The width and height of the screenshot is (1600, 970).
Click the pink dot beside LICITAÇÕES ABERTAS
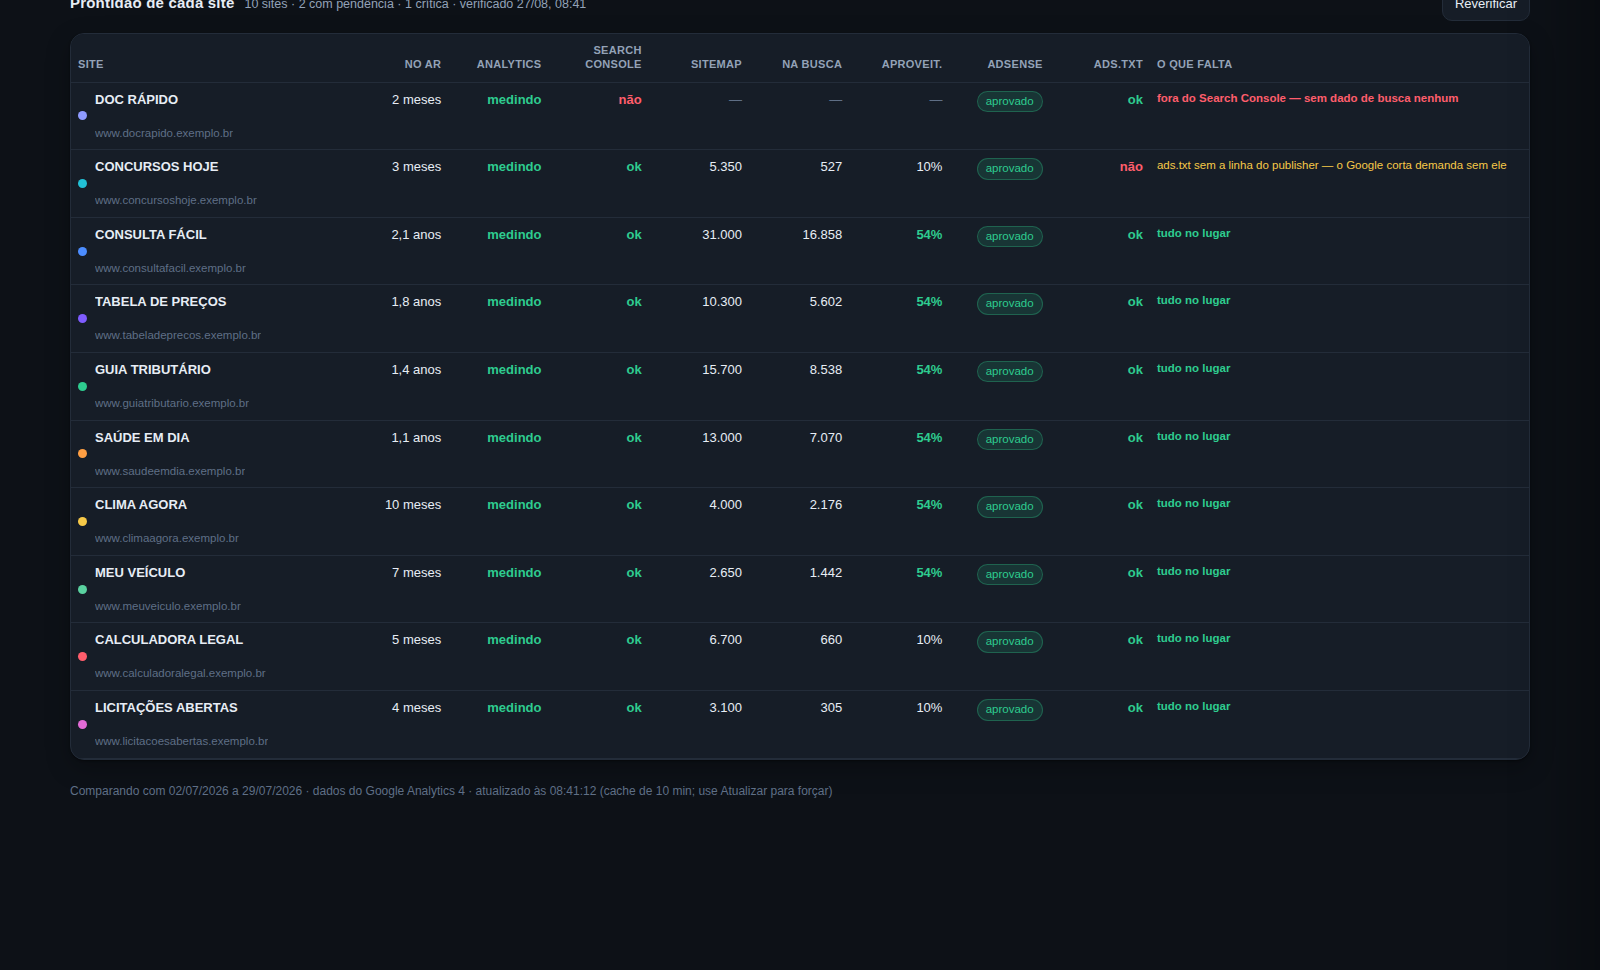(x=82, y=725)
